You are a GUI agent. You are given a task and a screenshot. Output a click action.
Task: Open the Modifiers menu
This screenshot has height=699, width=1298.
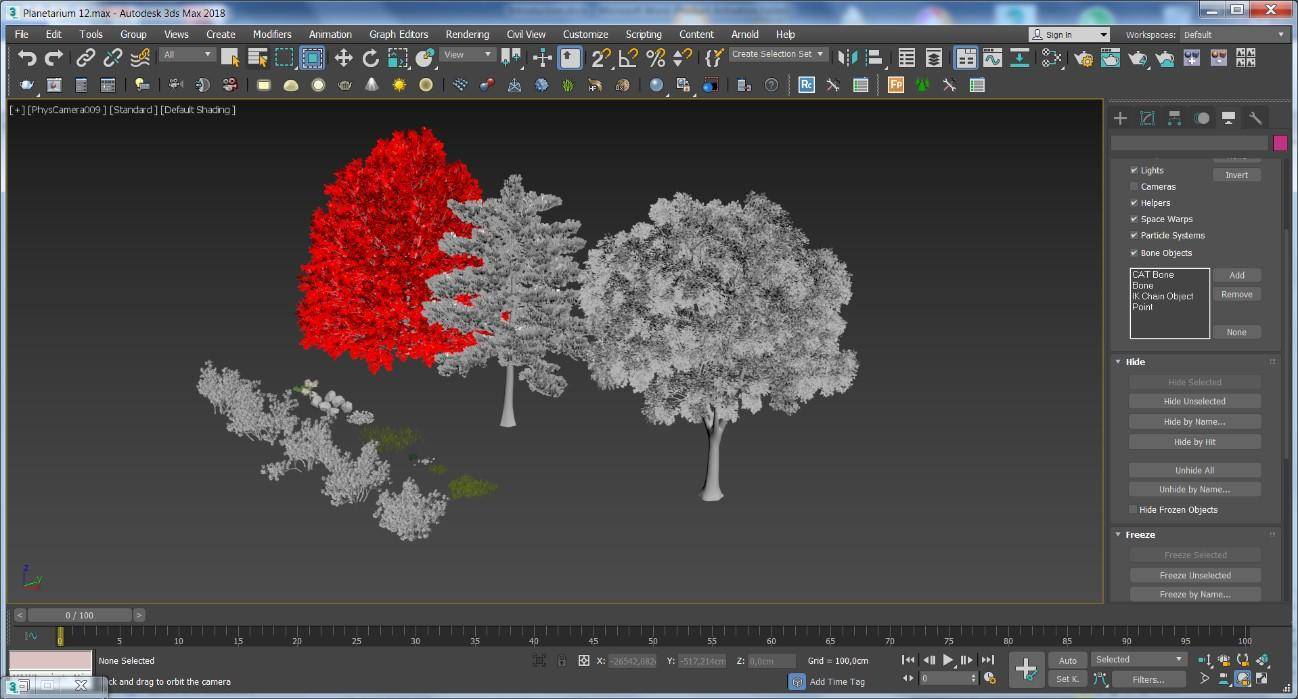tap(272, 34)
